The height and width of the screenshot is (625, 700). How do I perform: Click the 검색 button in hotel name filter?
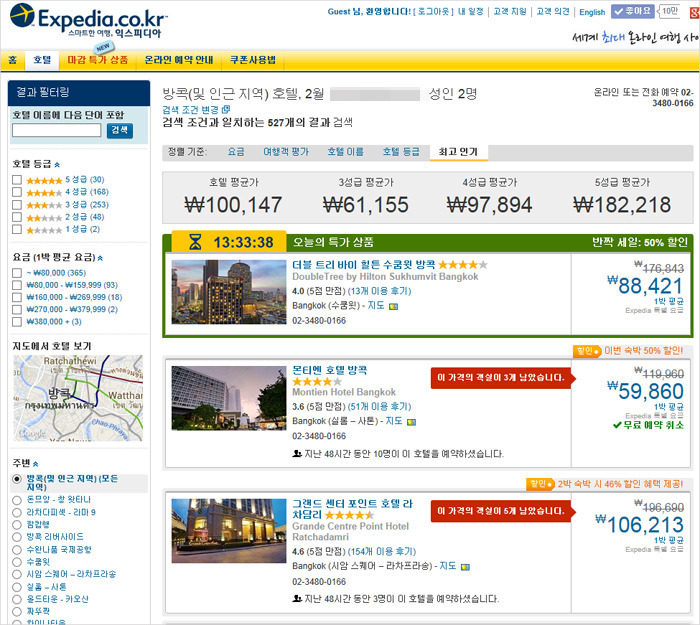pyautogui.click(x=120, y=130)
